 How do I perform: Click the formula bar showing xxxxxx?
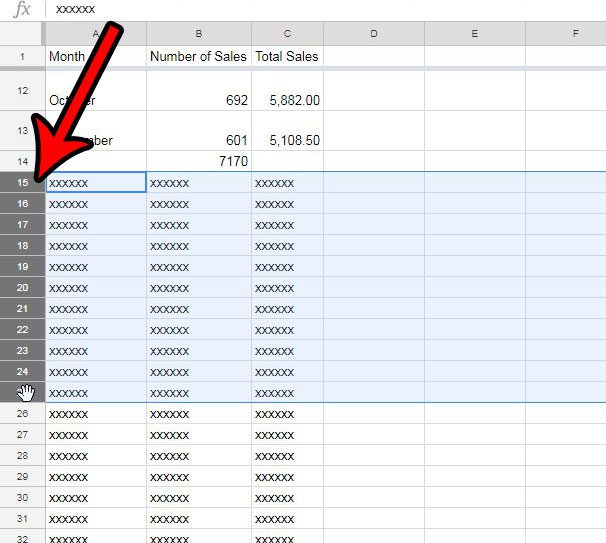[300, 10]
